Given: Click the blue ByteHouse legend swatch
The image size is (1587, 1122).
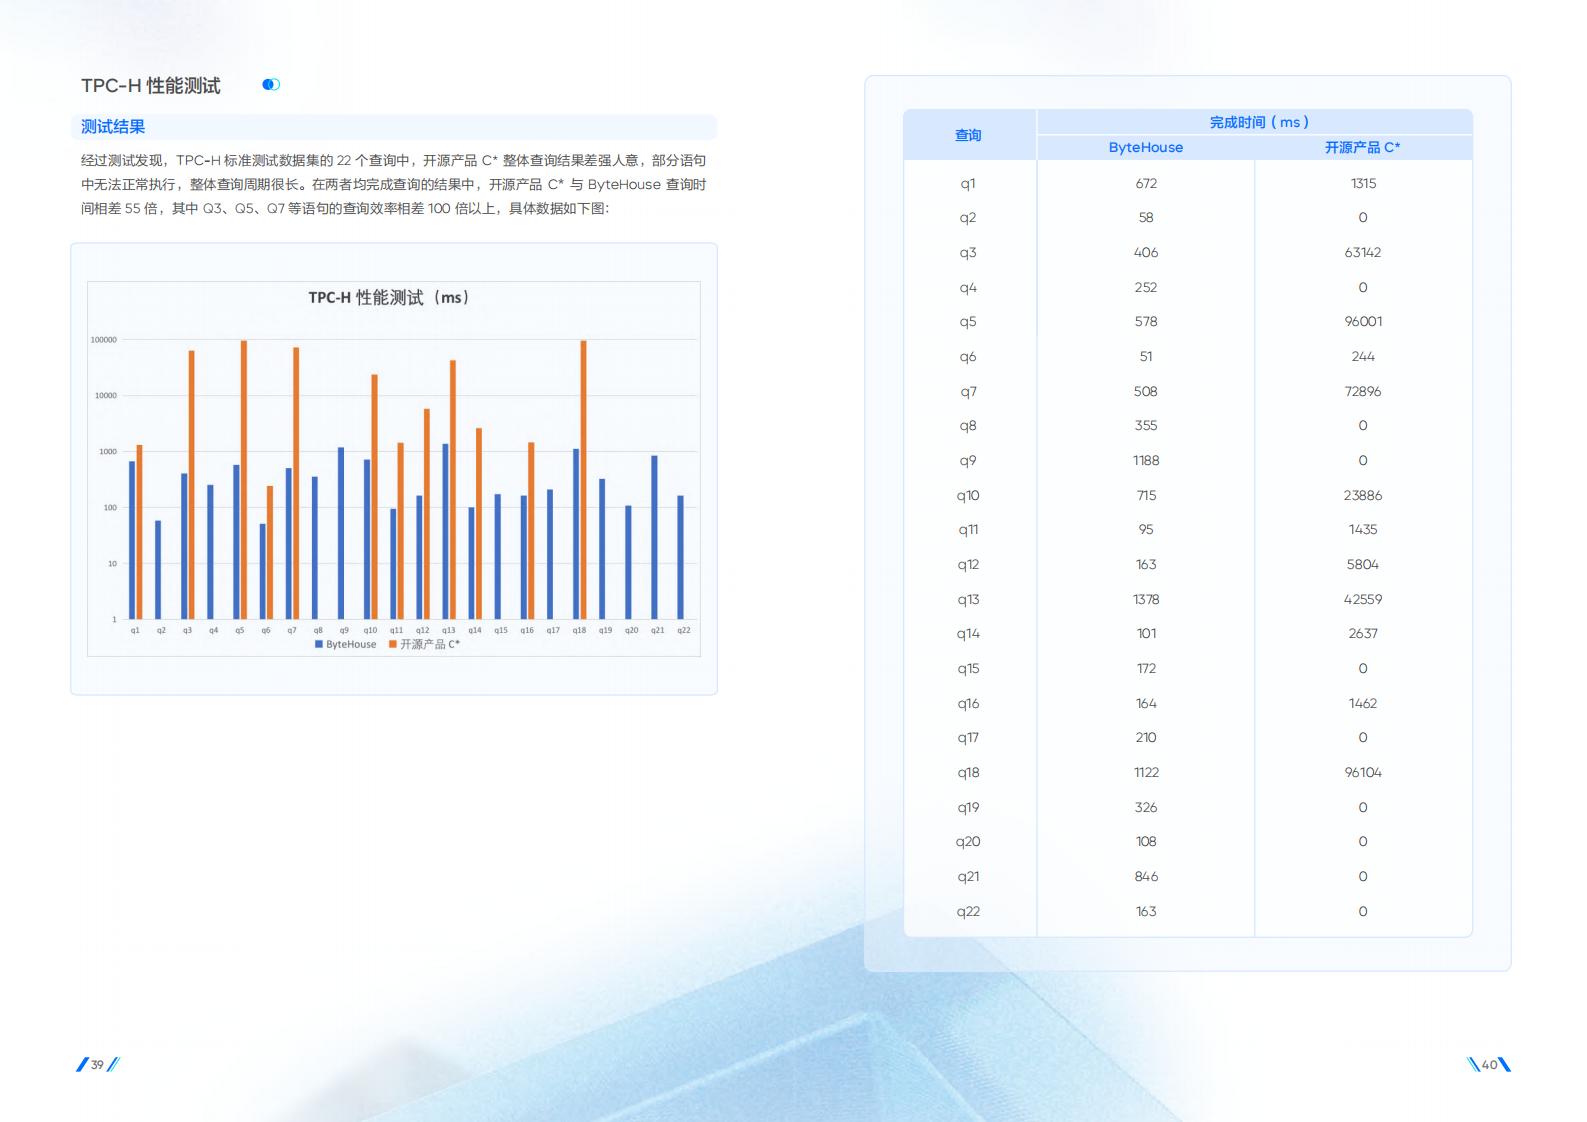Looking at the screenshot, I should coord(319,645).
